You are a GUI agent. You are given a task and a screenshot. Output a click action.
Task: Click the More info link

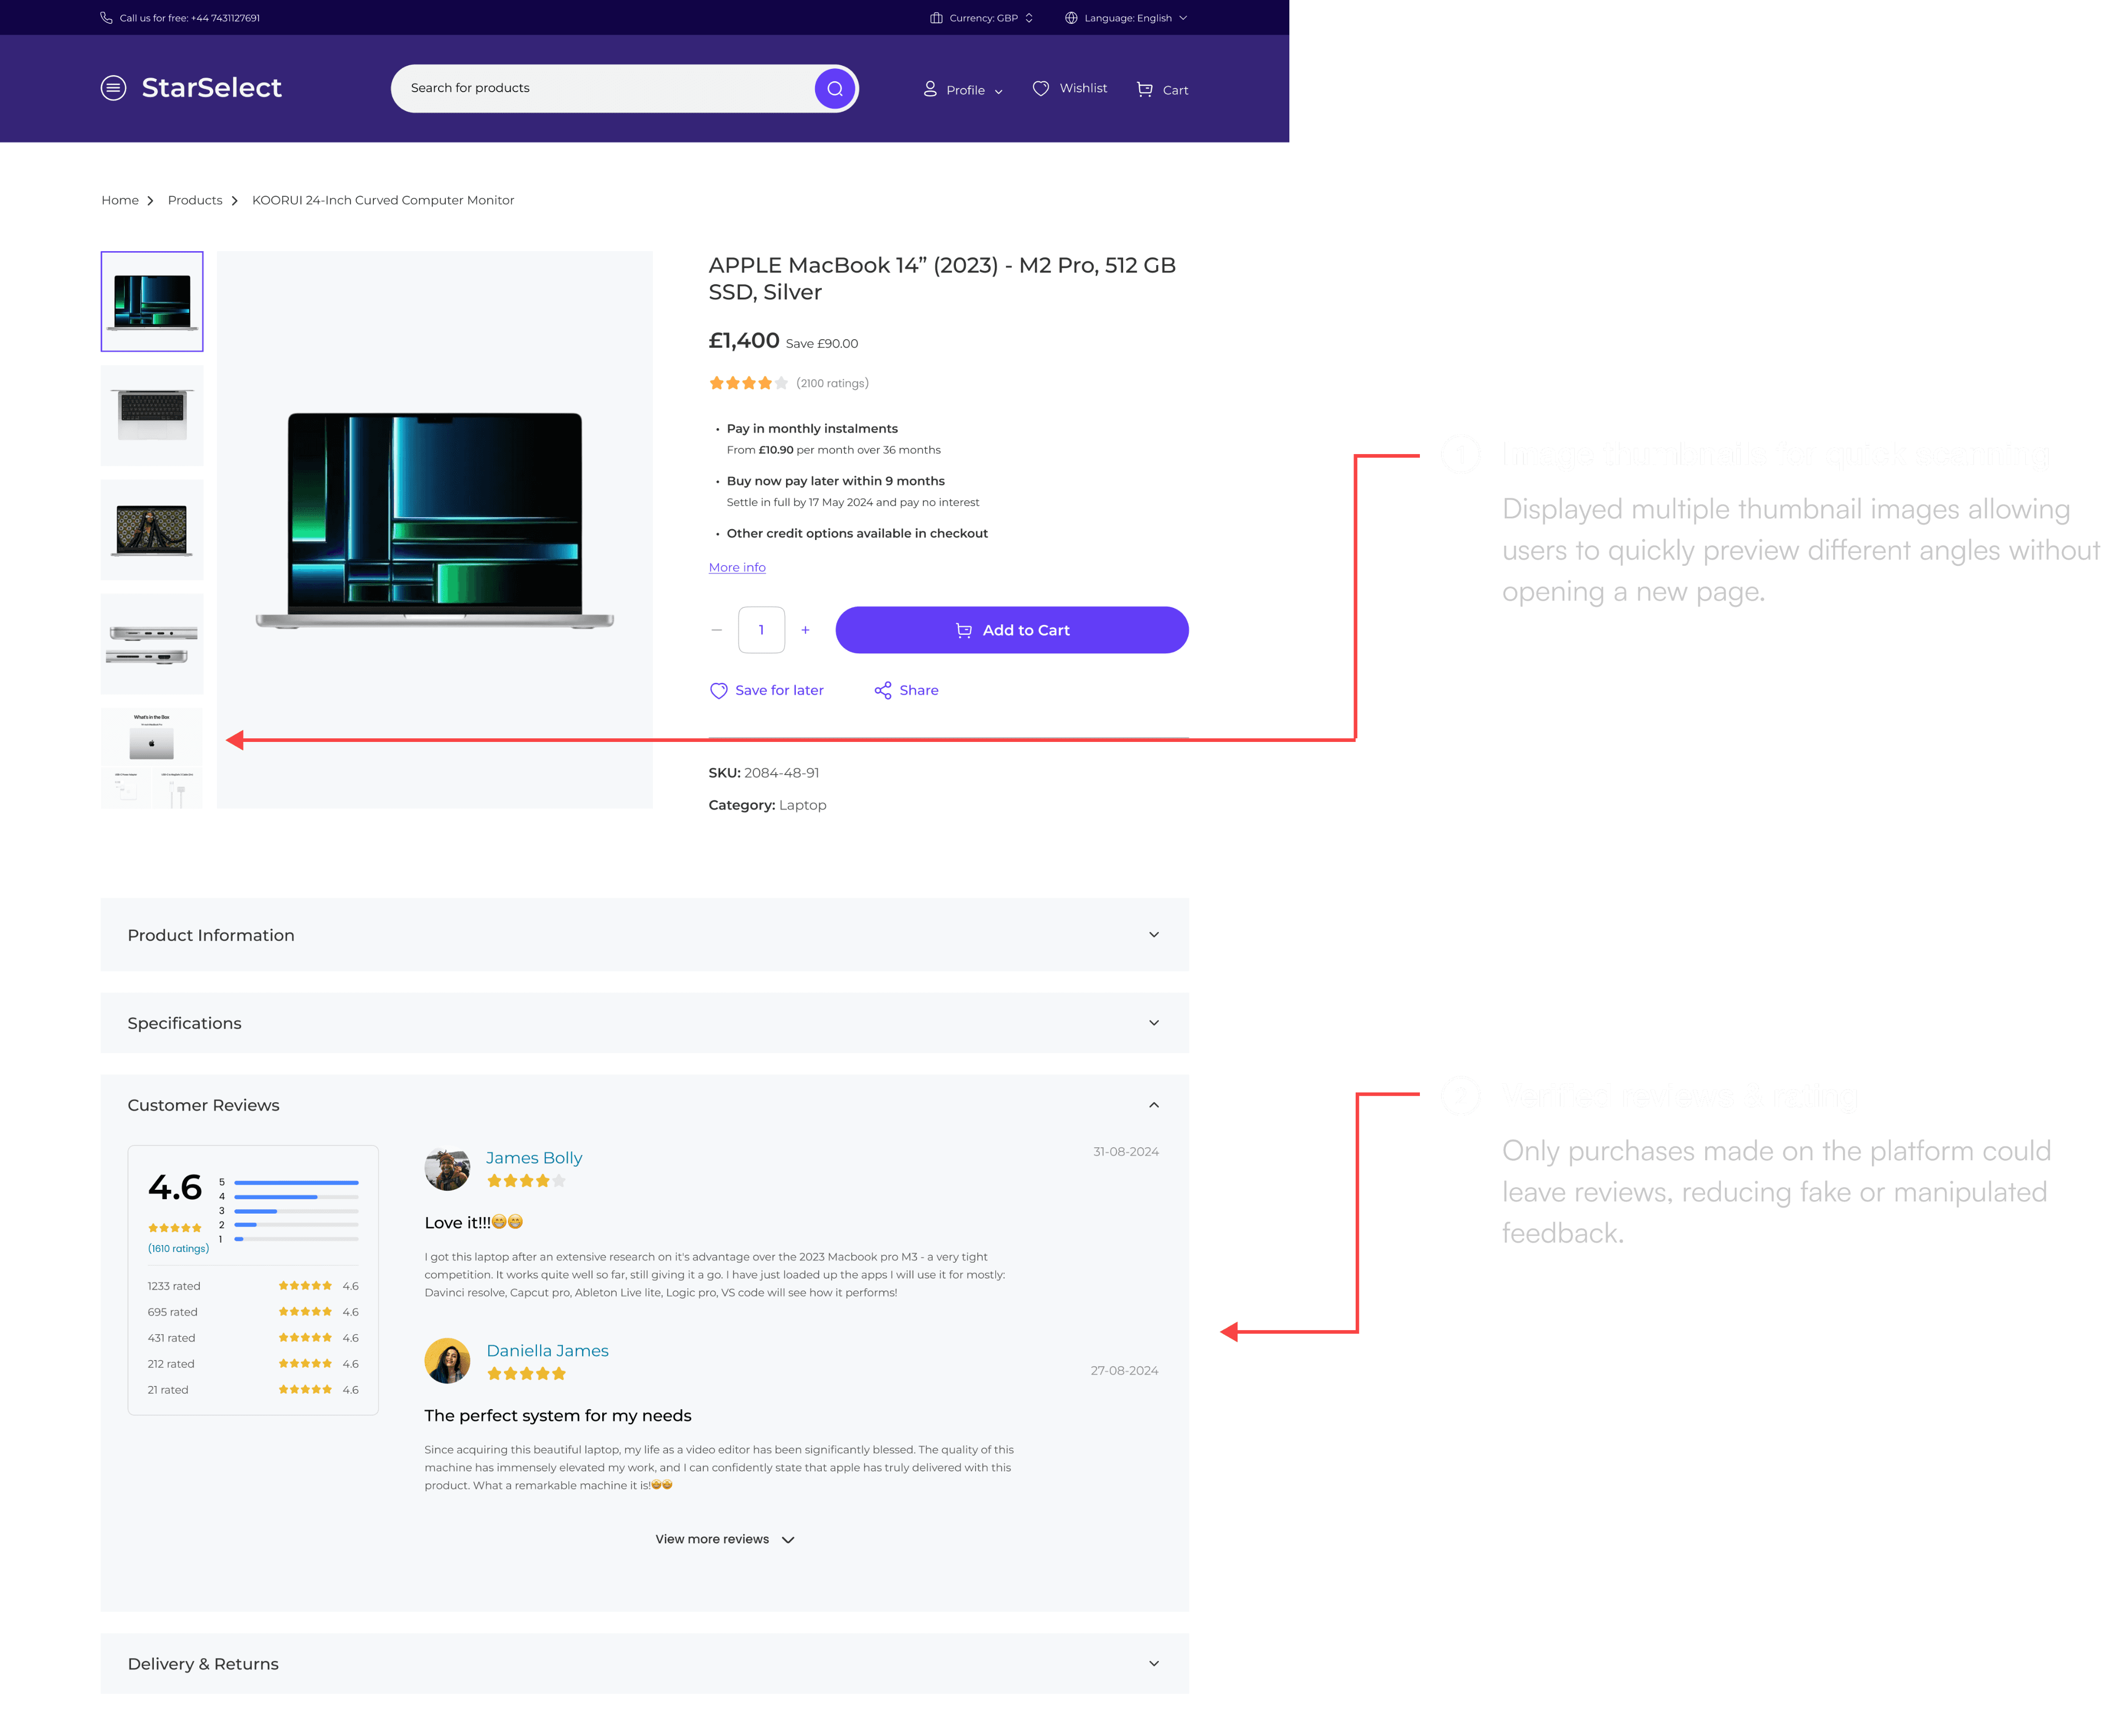(x=737, y=567)
